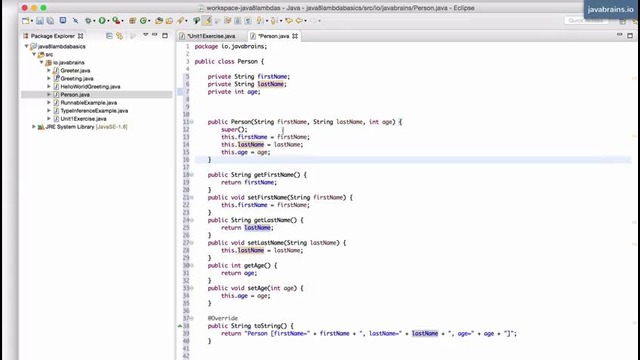Click the Back navigation arrow icon
This screenshot has width=640, height=360.
299,20
